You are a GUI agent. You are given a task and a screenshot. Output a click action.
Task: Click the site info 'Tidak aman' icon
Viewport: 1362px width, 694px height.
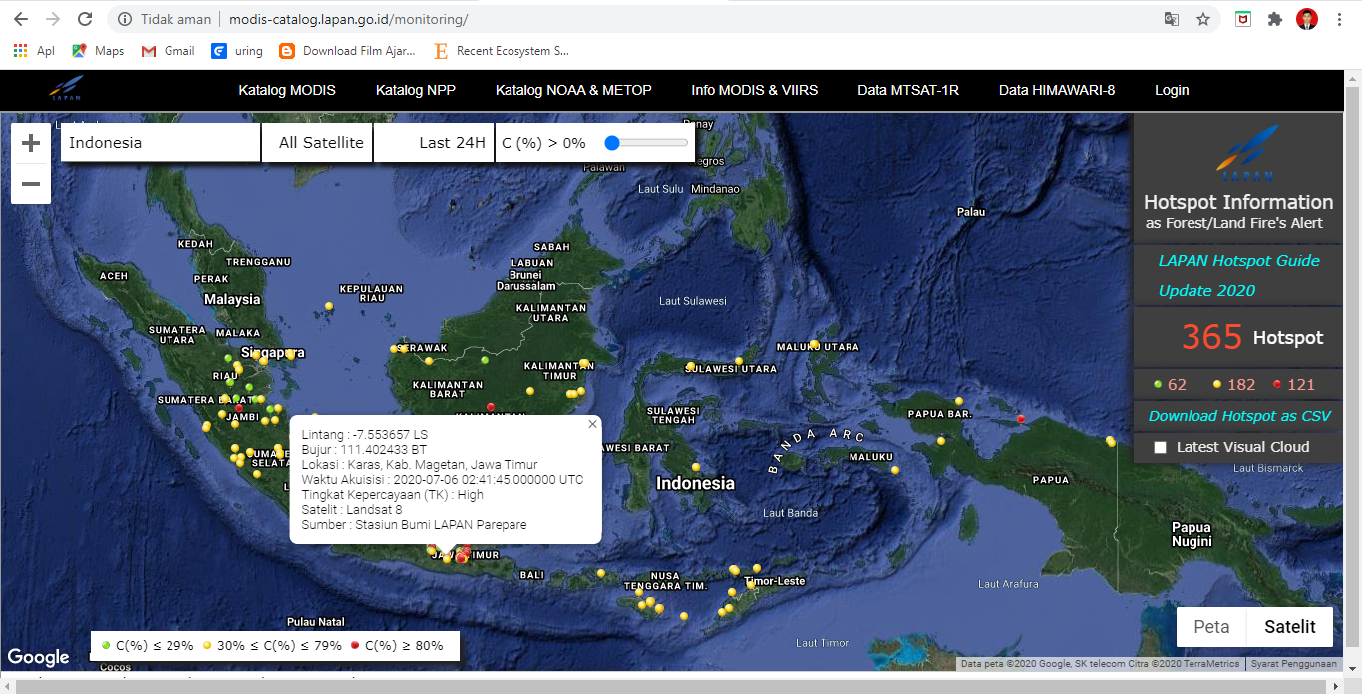pyautogui.click(x=125, y=19)
